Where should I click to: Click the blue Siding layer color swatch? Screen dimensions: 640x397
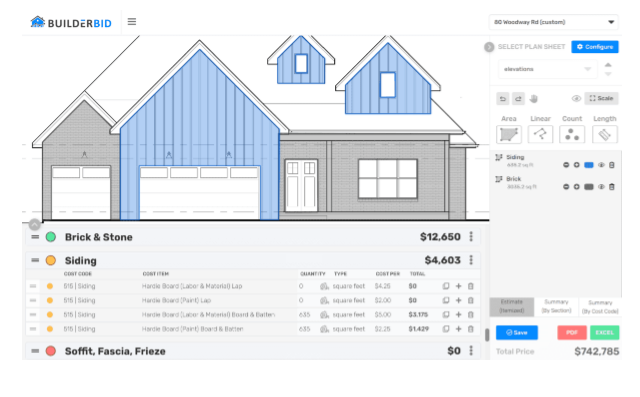coord(588,165)
